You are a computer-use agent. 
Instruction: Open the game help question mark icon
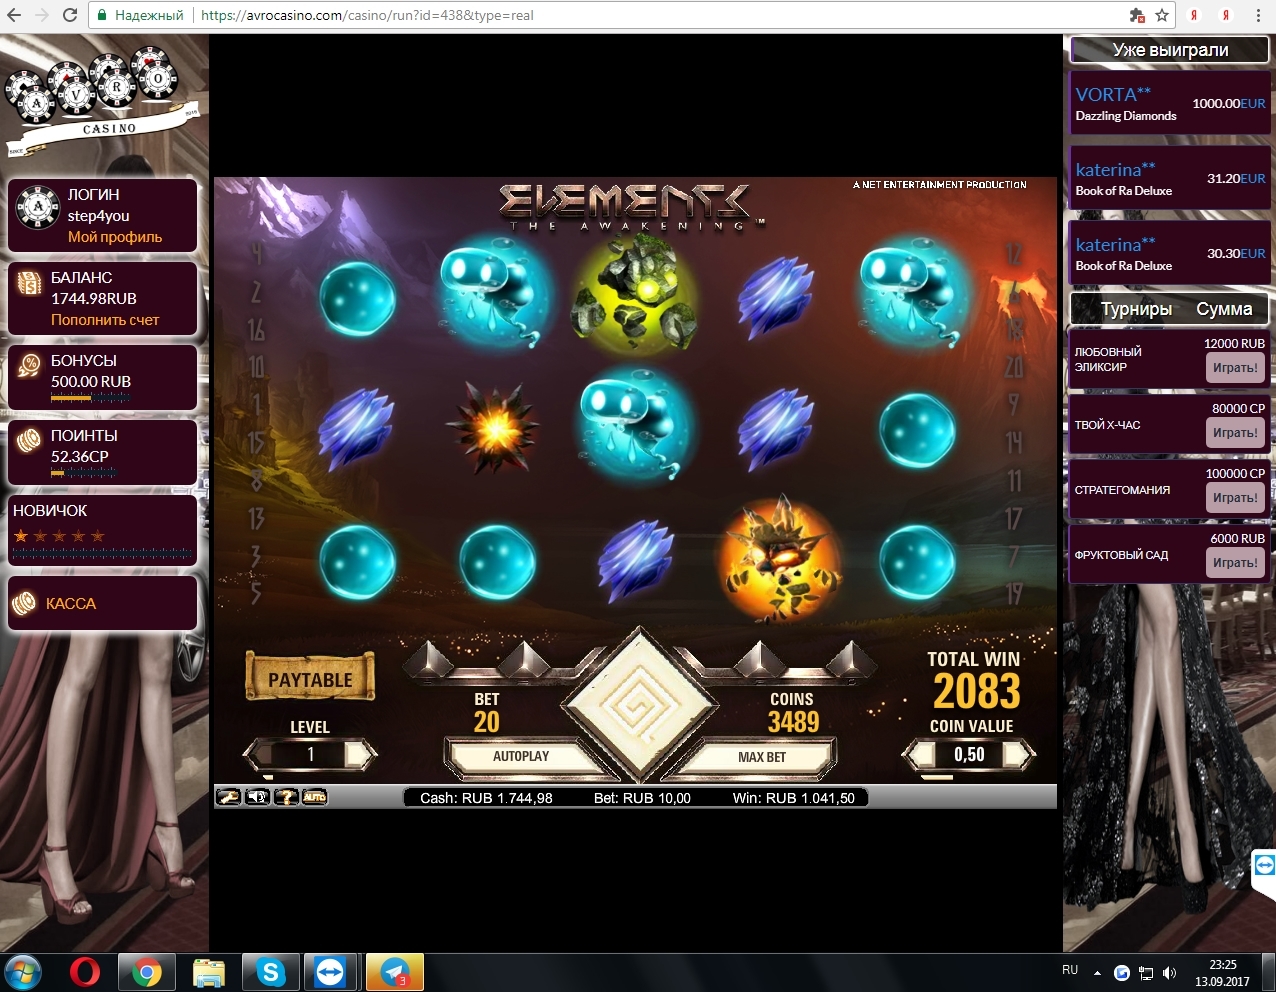[x=286, y=797]
